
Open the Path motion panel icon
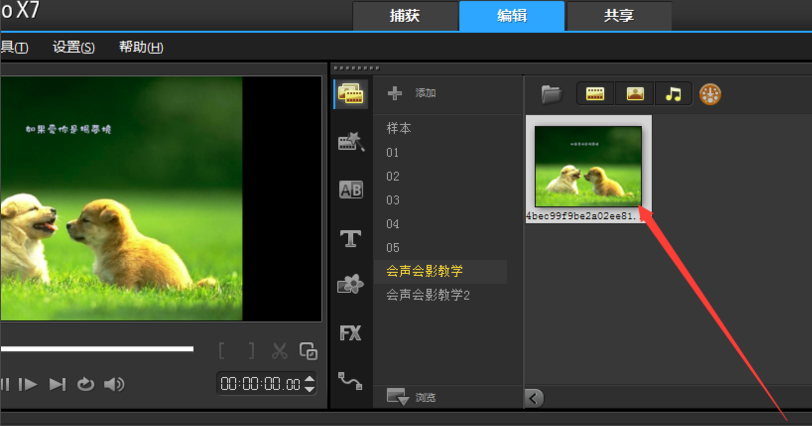(351, 380)
